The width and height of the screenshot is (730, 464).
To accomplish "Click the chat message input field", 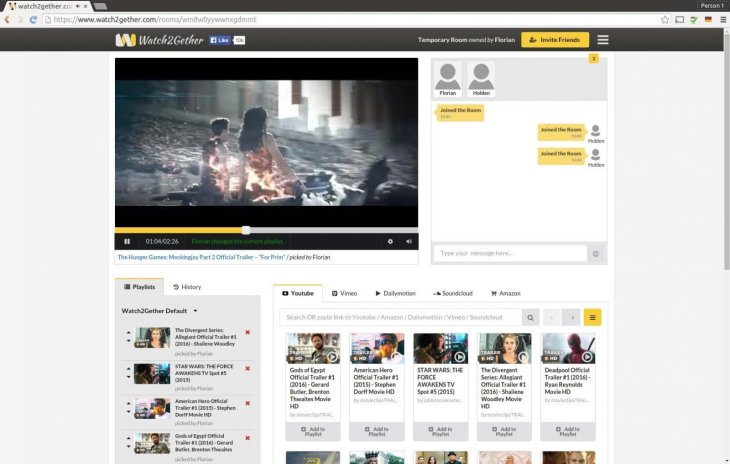I will point(510,253).
